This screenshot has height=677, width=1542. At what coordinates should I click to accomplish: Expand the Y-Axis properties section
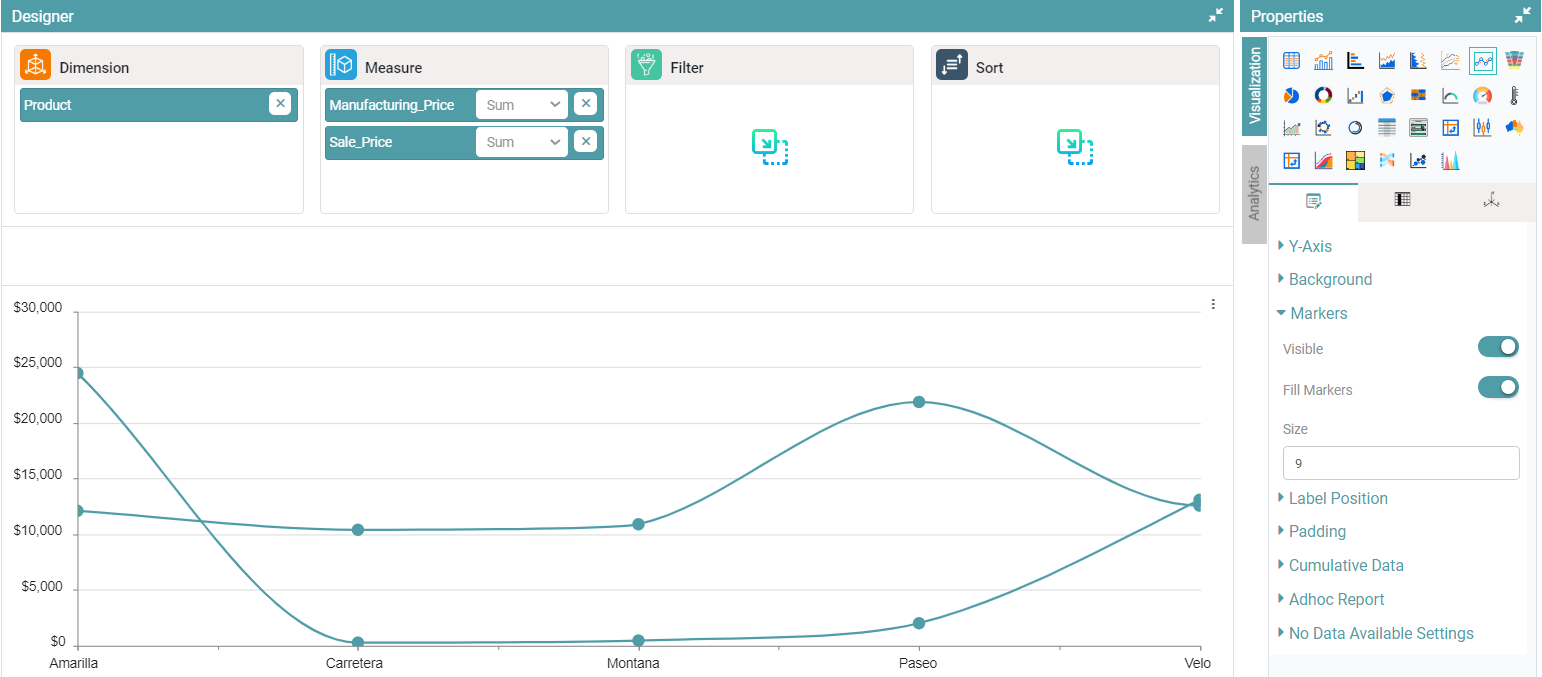(1309, 246)
